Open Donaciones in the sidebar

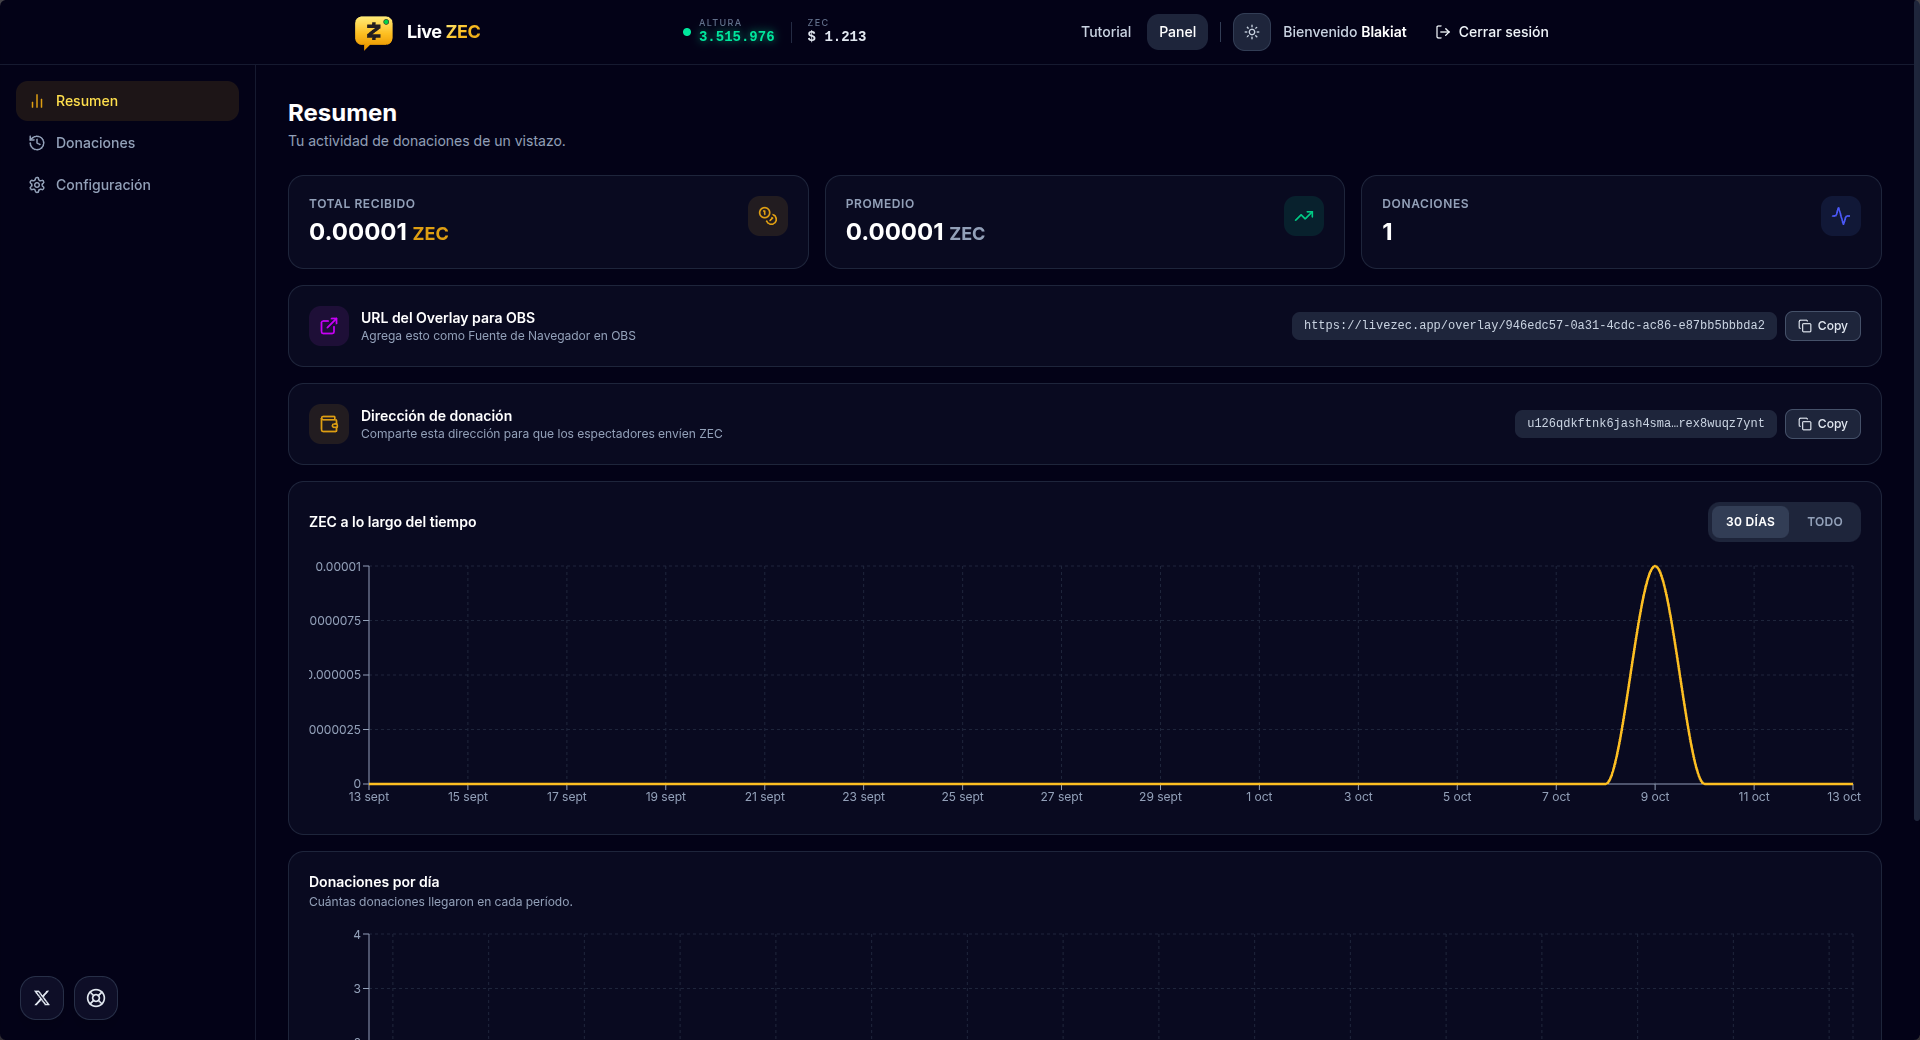(127, 143)
